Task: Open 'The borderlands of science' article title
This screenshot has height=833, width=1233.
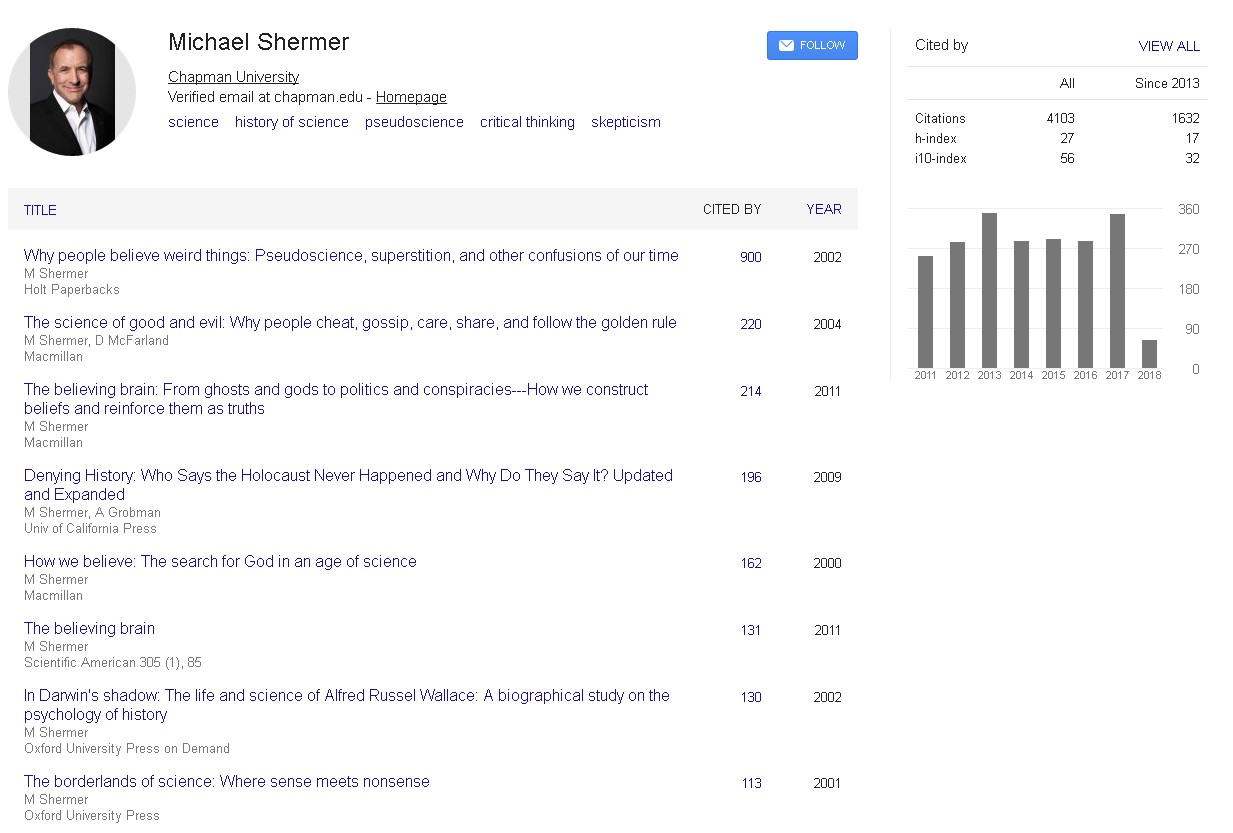Action: pos(227,781)
